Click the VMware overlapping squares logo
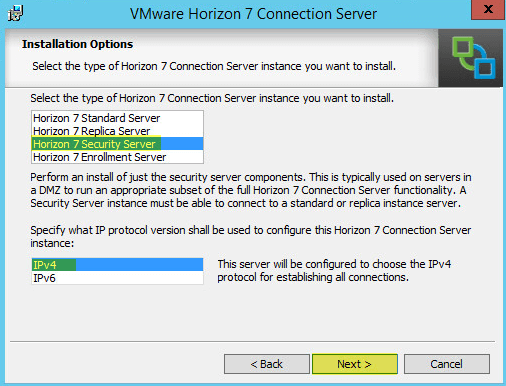This screenshot has width=506, height=386. point(473,58)
